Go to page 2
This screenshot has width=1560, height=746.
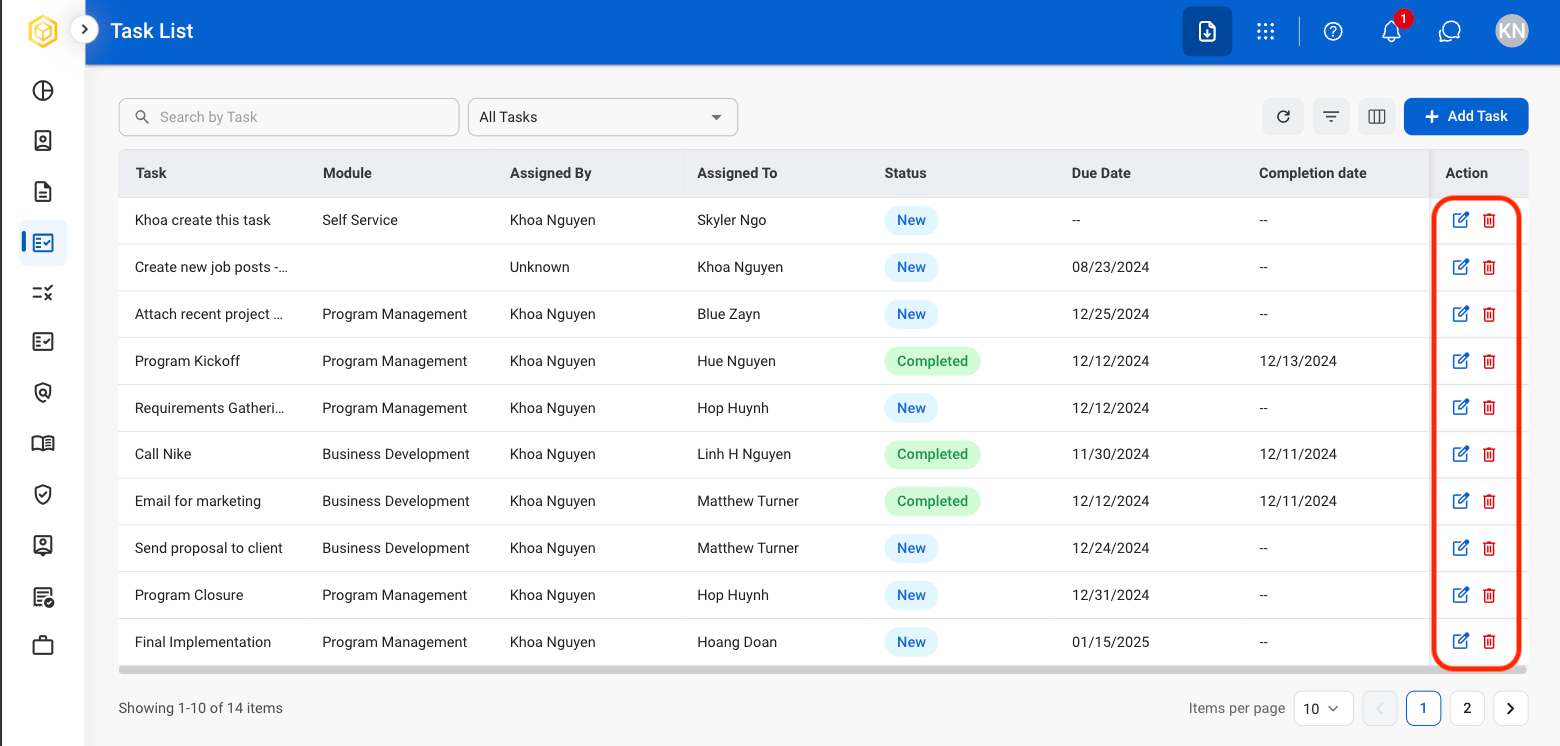pyautogui.click(x=1467, y=708)
